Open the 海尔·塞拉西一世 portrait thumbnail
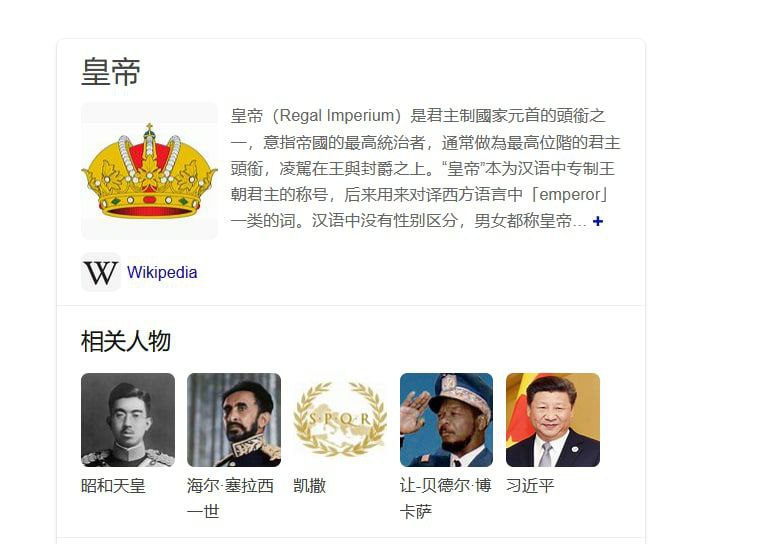 [234, 420]
